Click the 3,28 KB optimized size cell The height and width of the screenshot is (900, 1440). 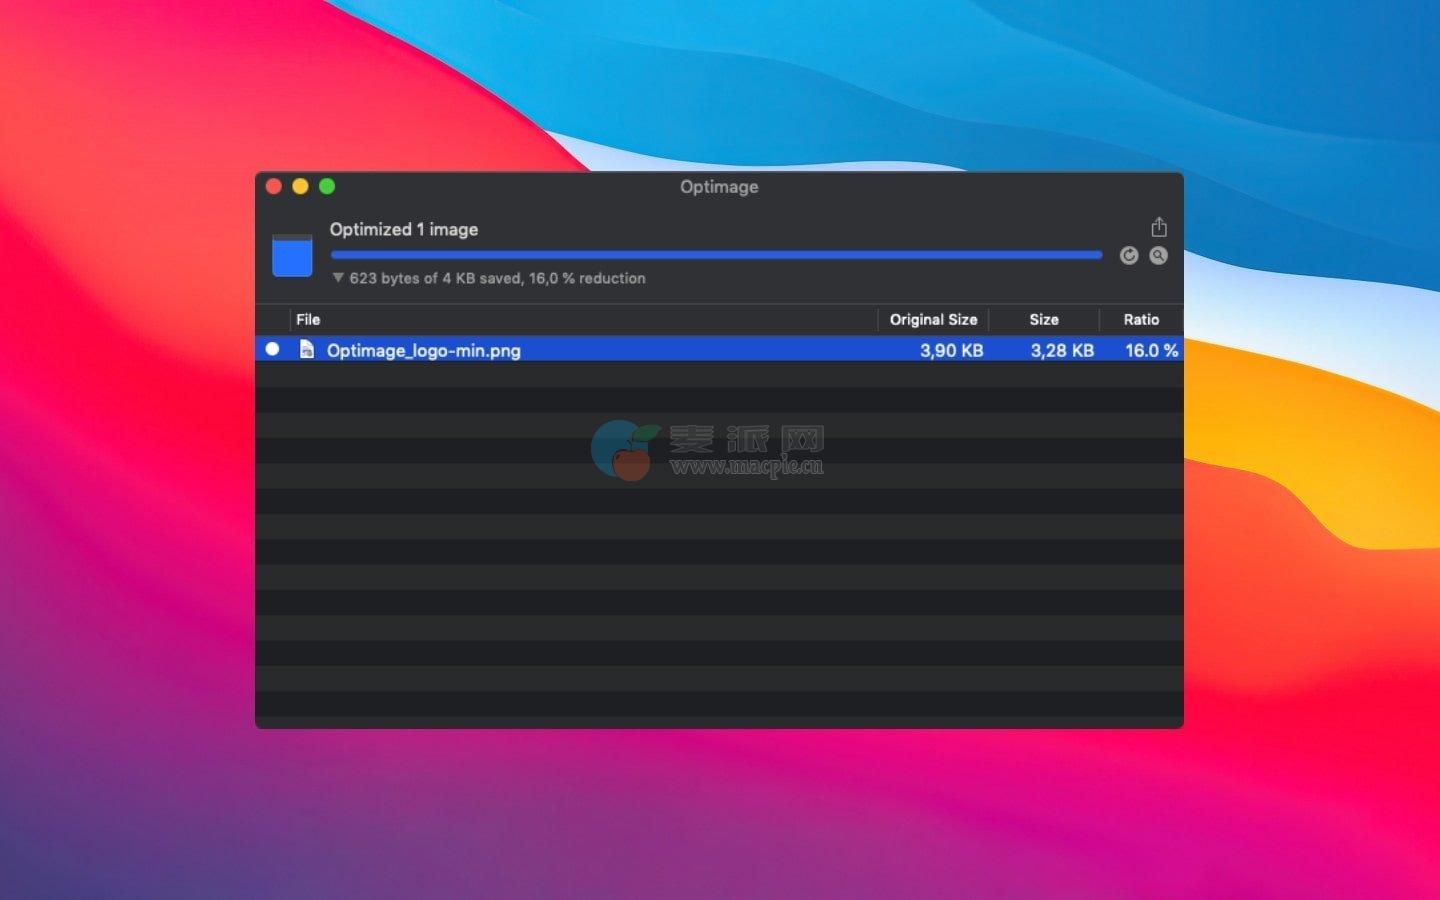coord(1062,350)
